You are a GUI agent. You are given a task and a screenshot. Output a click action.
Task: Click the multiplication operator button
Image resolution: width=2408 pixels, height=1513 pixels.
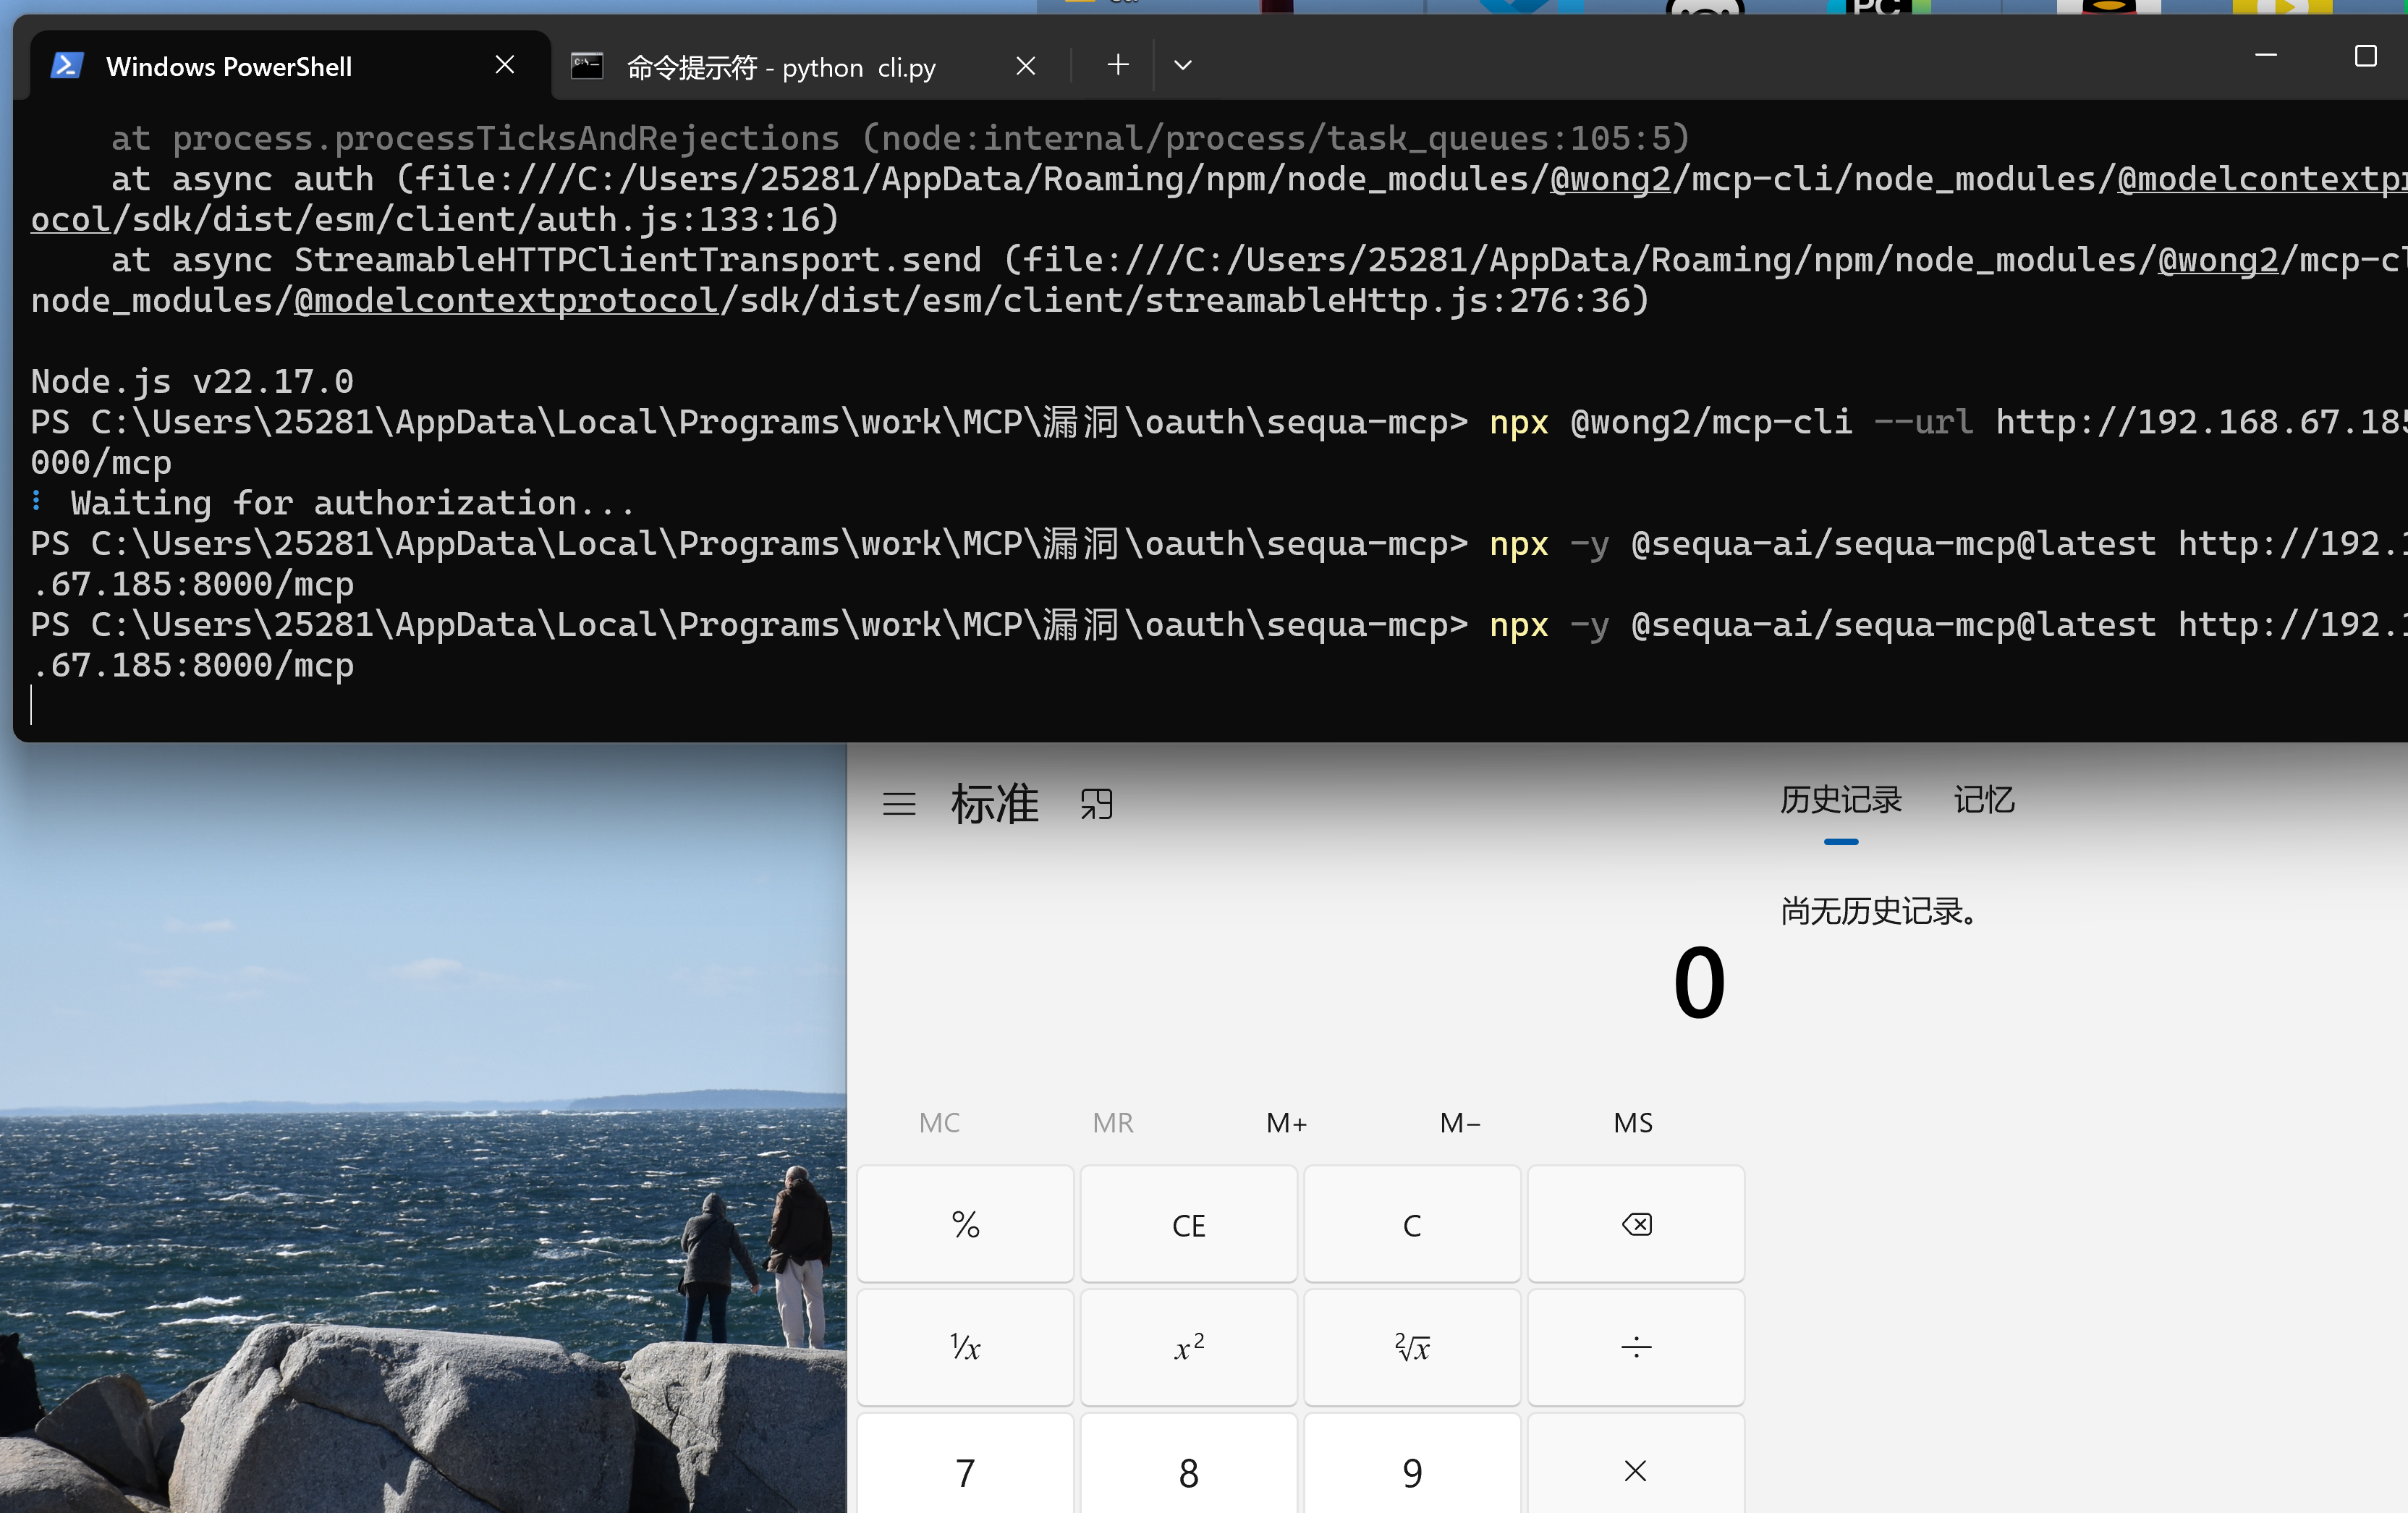pyautogui.click(x=1635, y=1470)
